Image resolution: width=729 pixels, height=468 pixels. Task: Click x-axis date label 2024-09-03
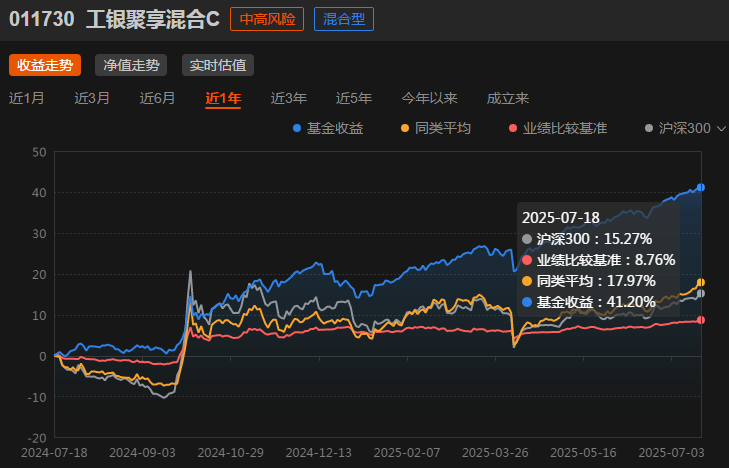coord(142,452)
